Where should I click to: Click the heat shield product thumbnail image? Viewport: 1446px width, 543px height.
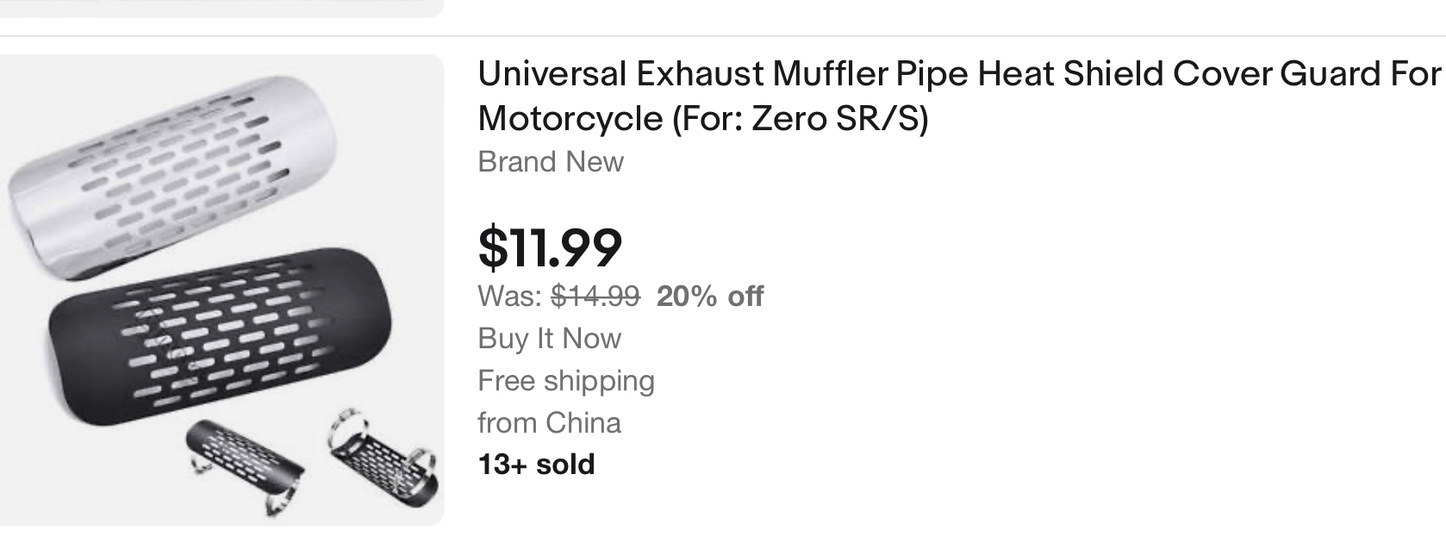pyautogui.click(x=222, y=290)
